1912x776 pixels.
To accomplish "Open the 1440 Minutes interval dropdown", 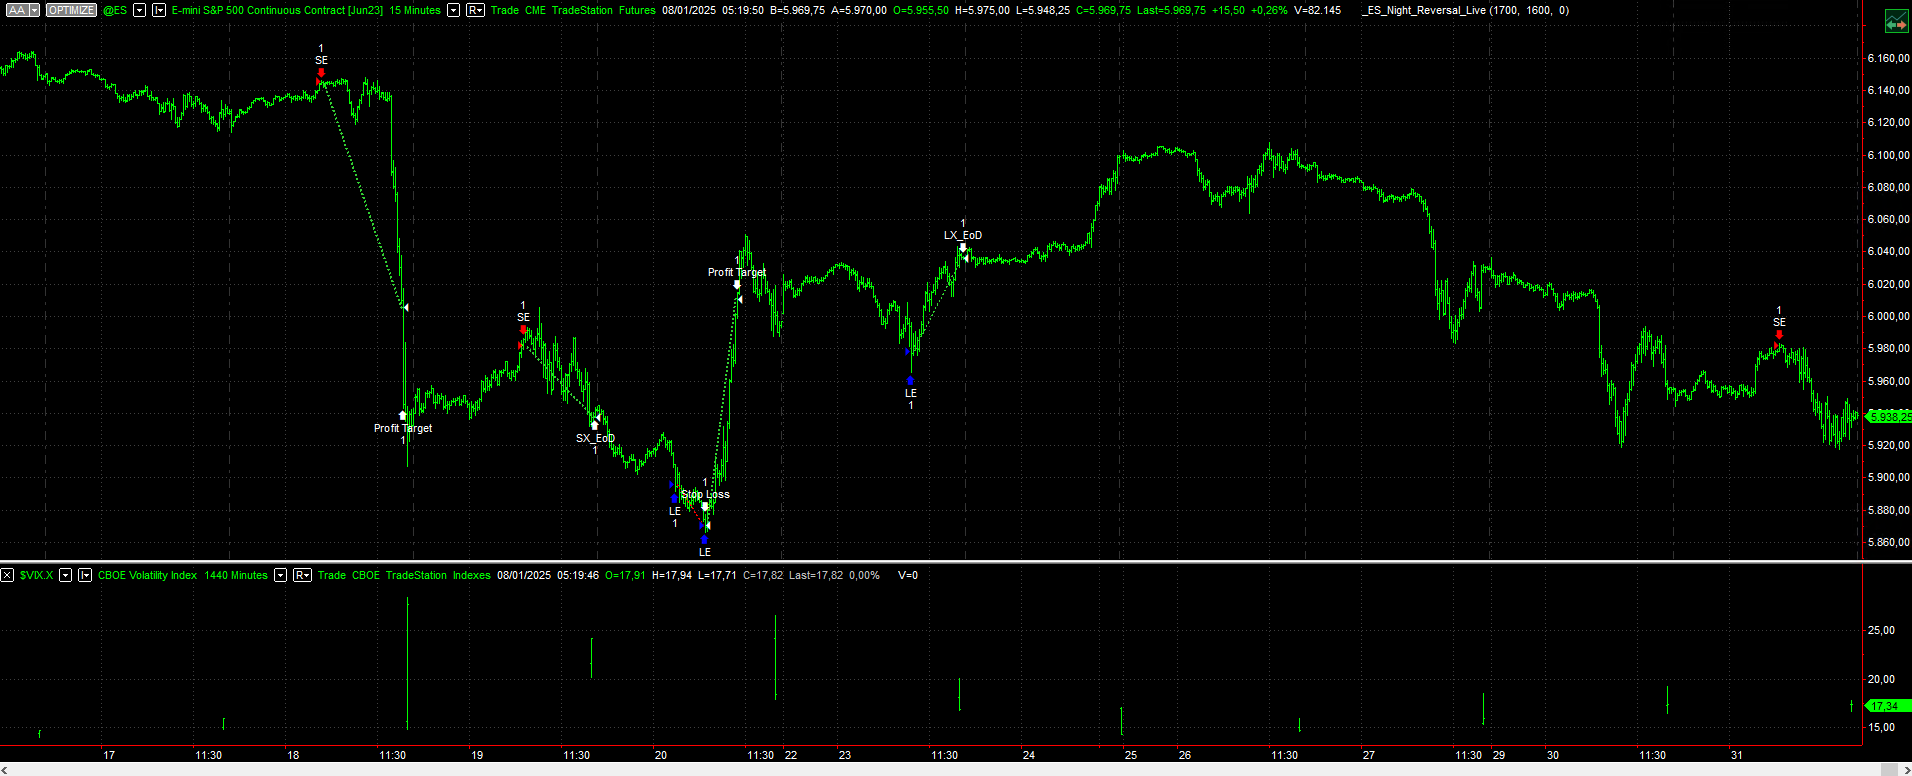I will click(x=280, y=575).
